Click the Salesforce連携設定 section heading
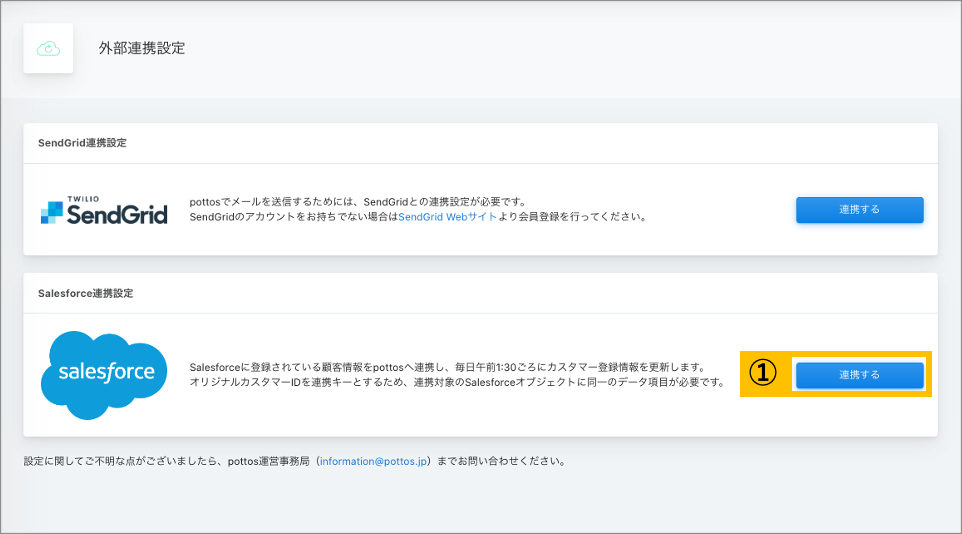962x534 pixels. (x=85, y=293)
